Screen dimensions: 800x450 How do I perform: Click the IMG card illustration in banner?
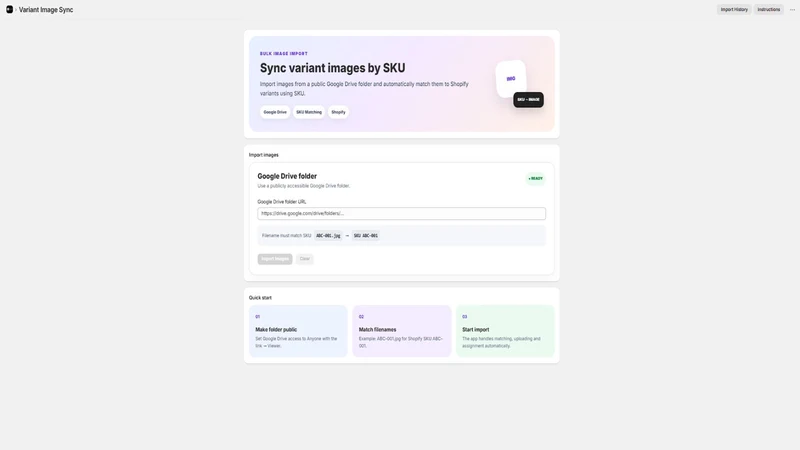click(x=511, y=78)
